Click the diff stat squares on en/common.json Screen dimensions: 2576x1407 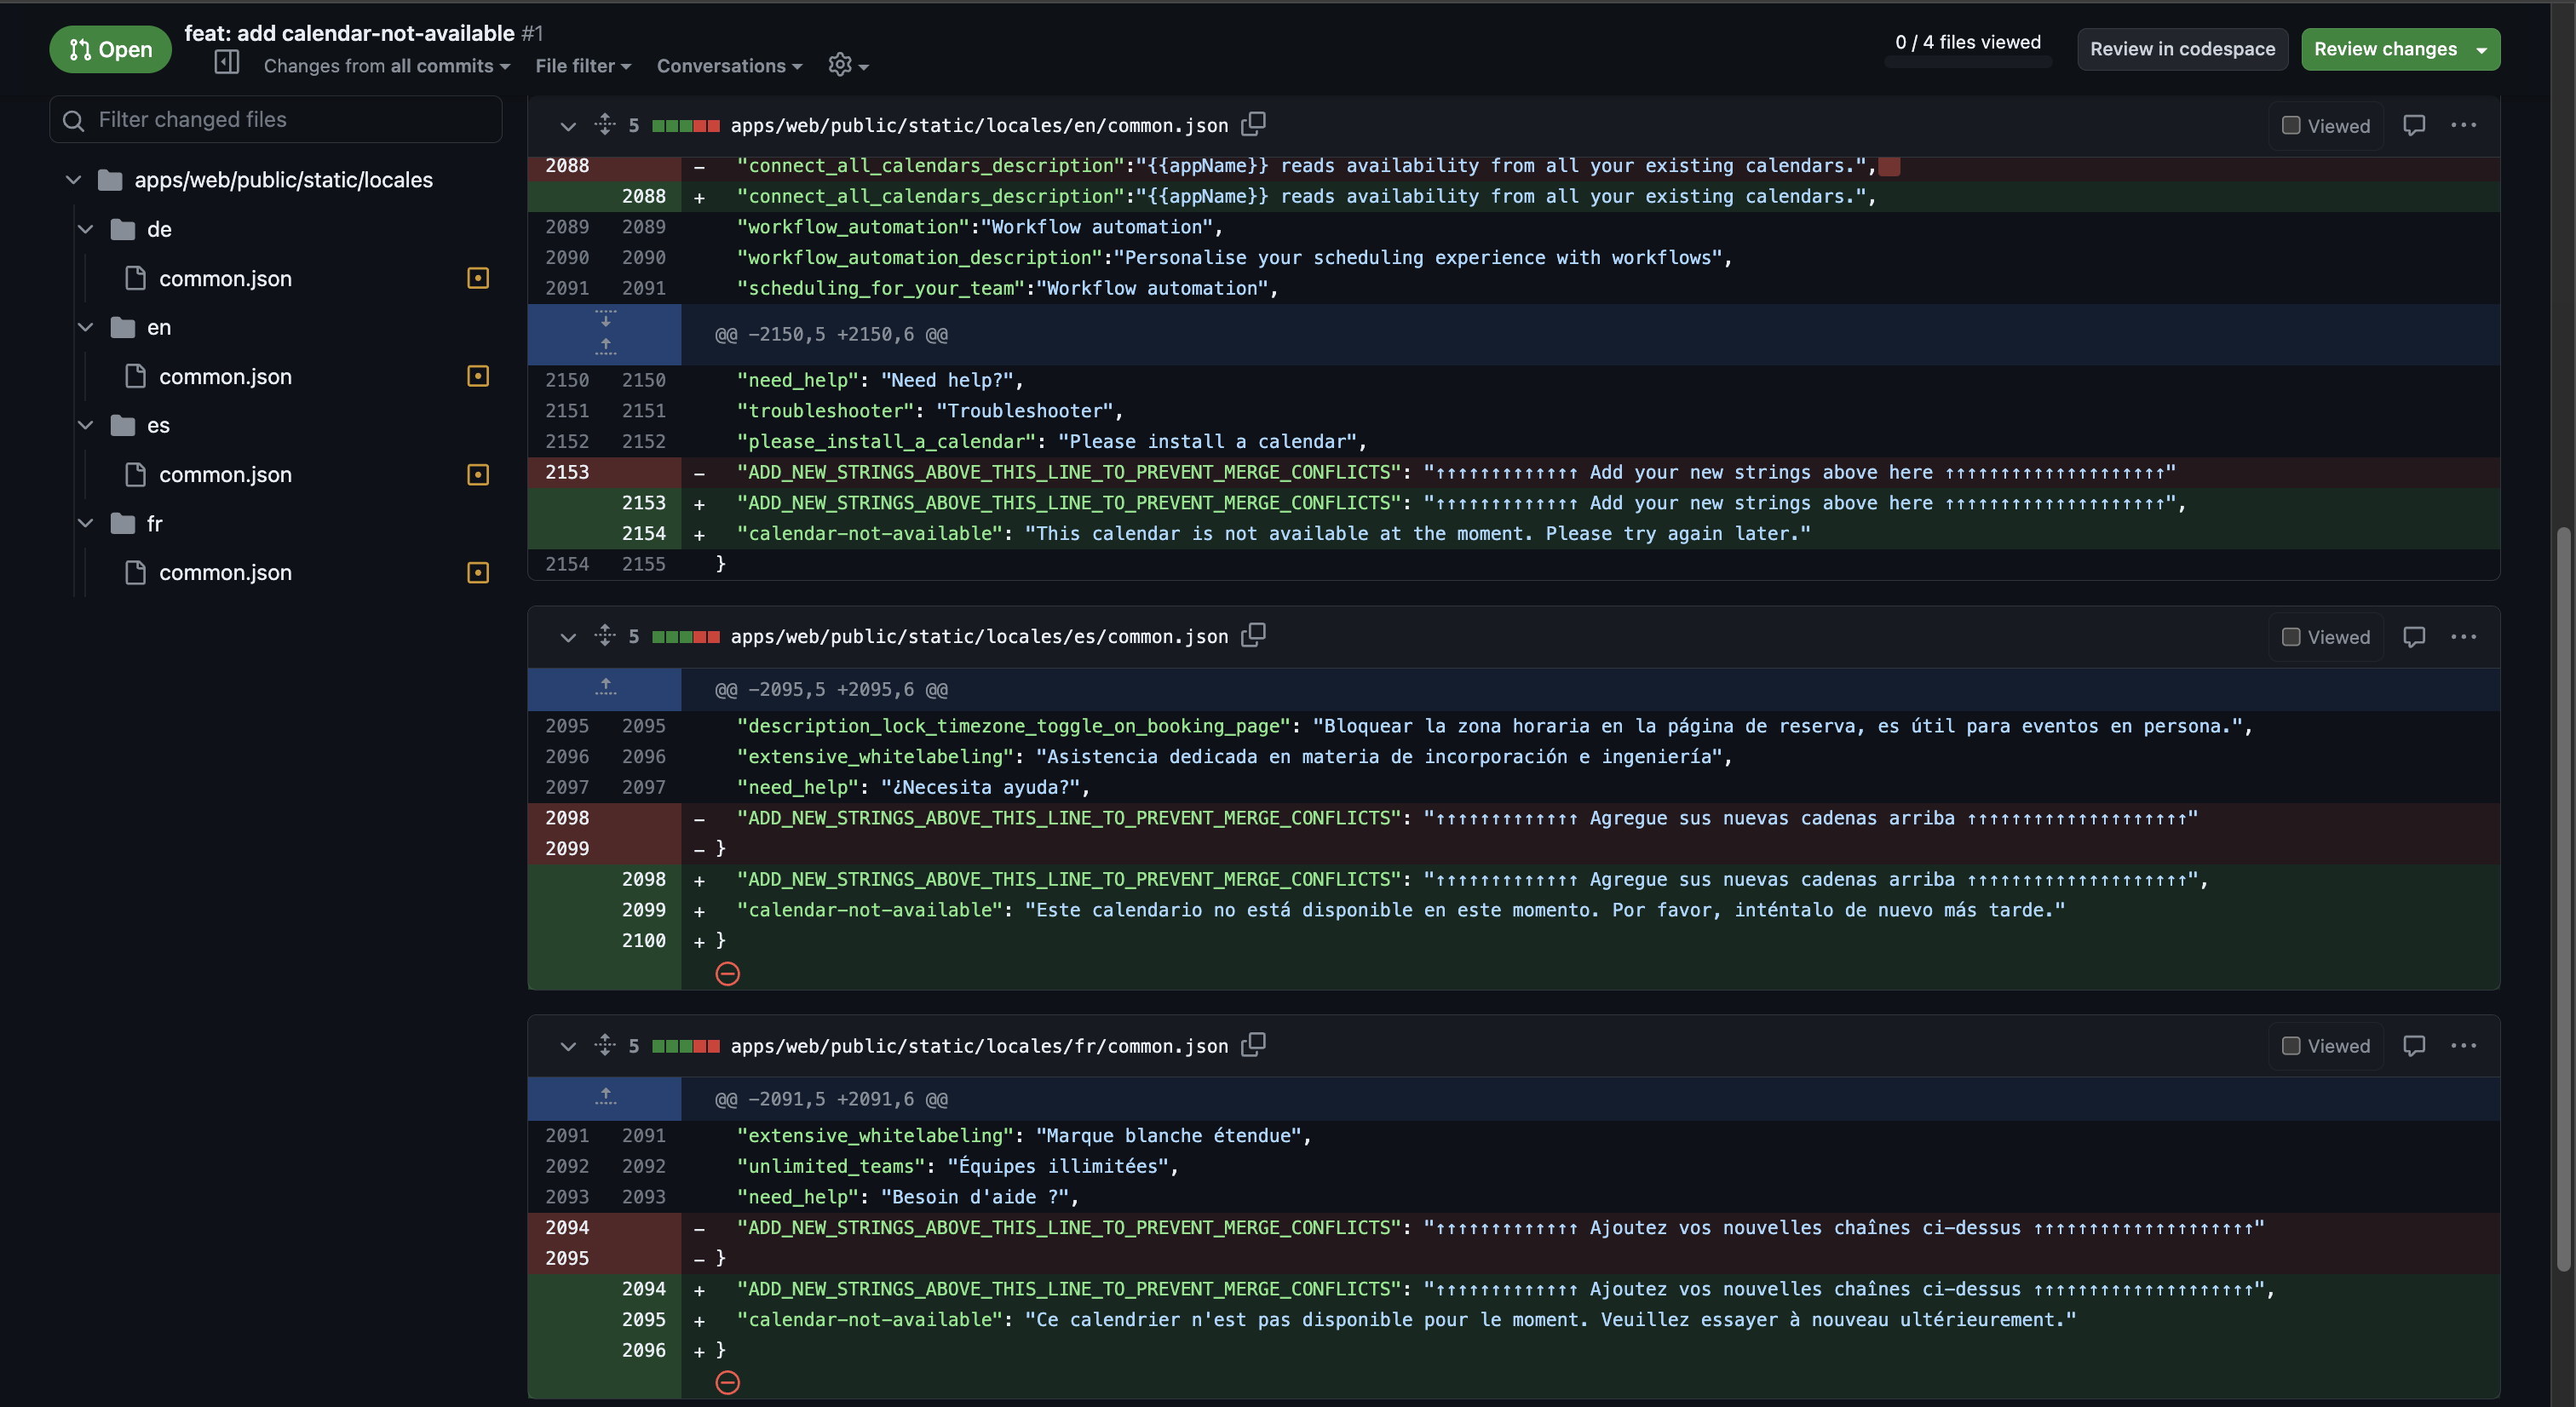[x=686, y=125]
